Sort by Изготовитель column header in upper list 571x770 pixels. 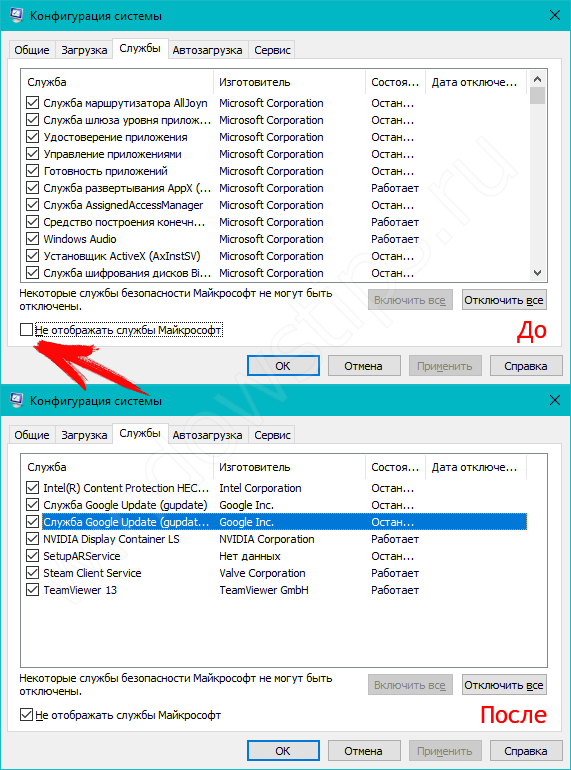[x=290, y=82]
